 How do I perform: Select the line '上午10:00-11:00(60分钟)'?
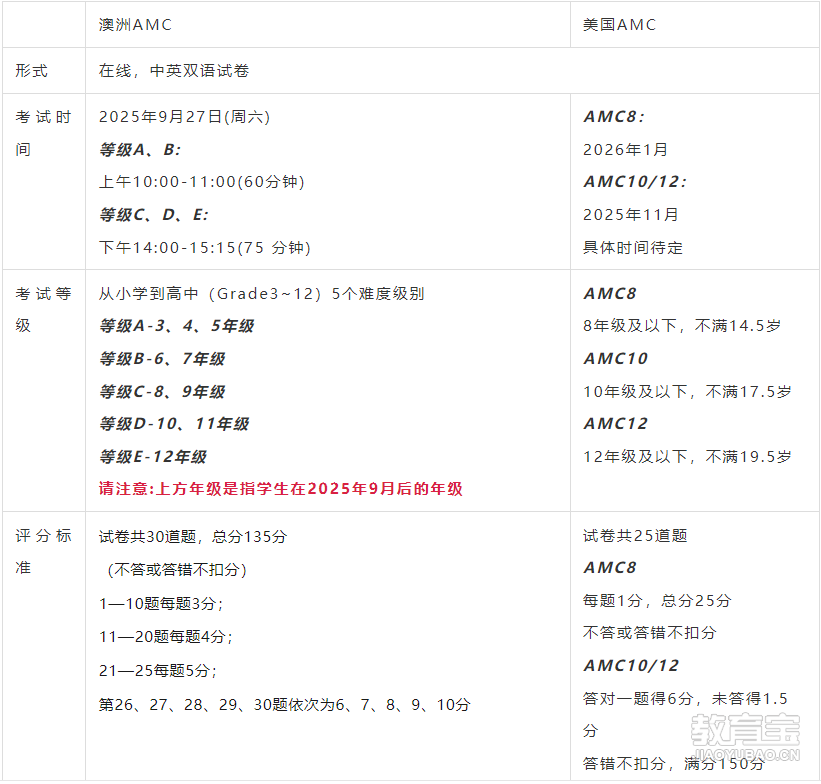(202, 182)
